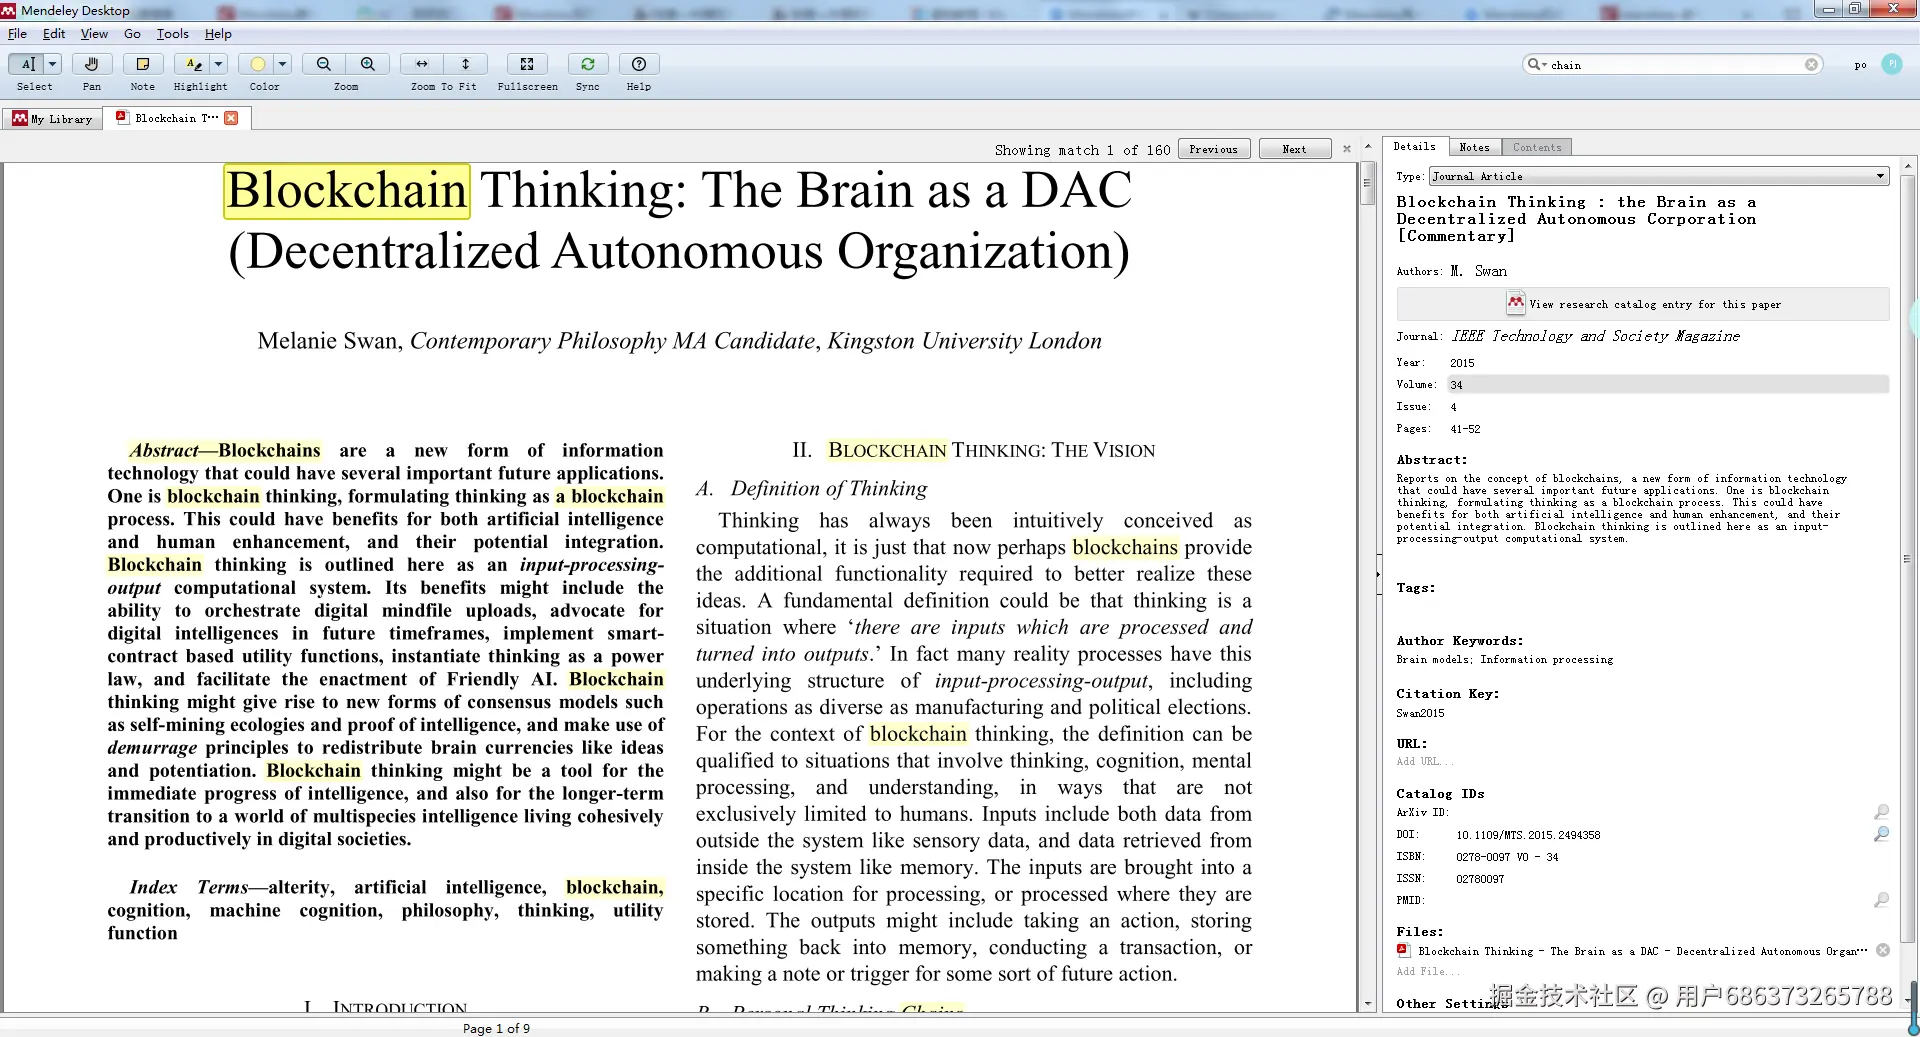1920x1037 pixels.
Task: Close the Blockchain T... document tab
Action: pyautogui.click(x=232, y=118)
